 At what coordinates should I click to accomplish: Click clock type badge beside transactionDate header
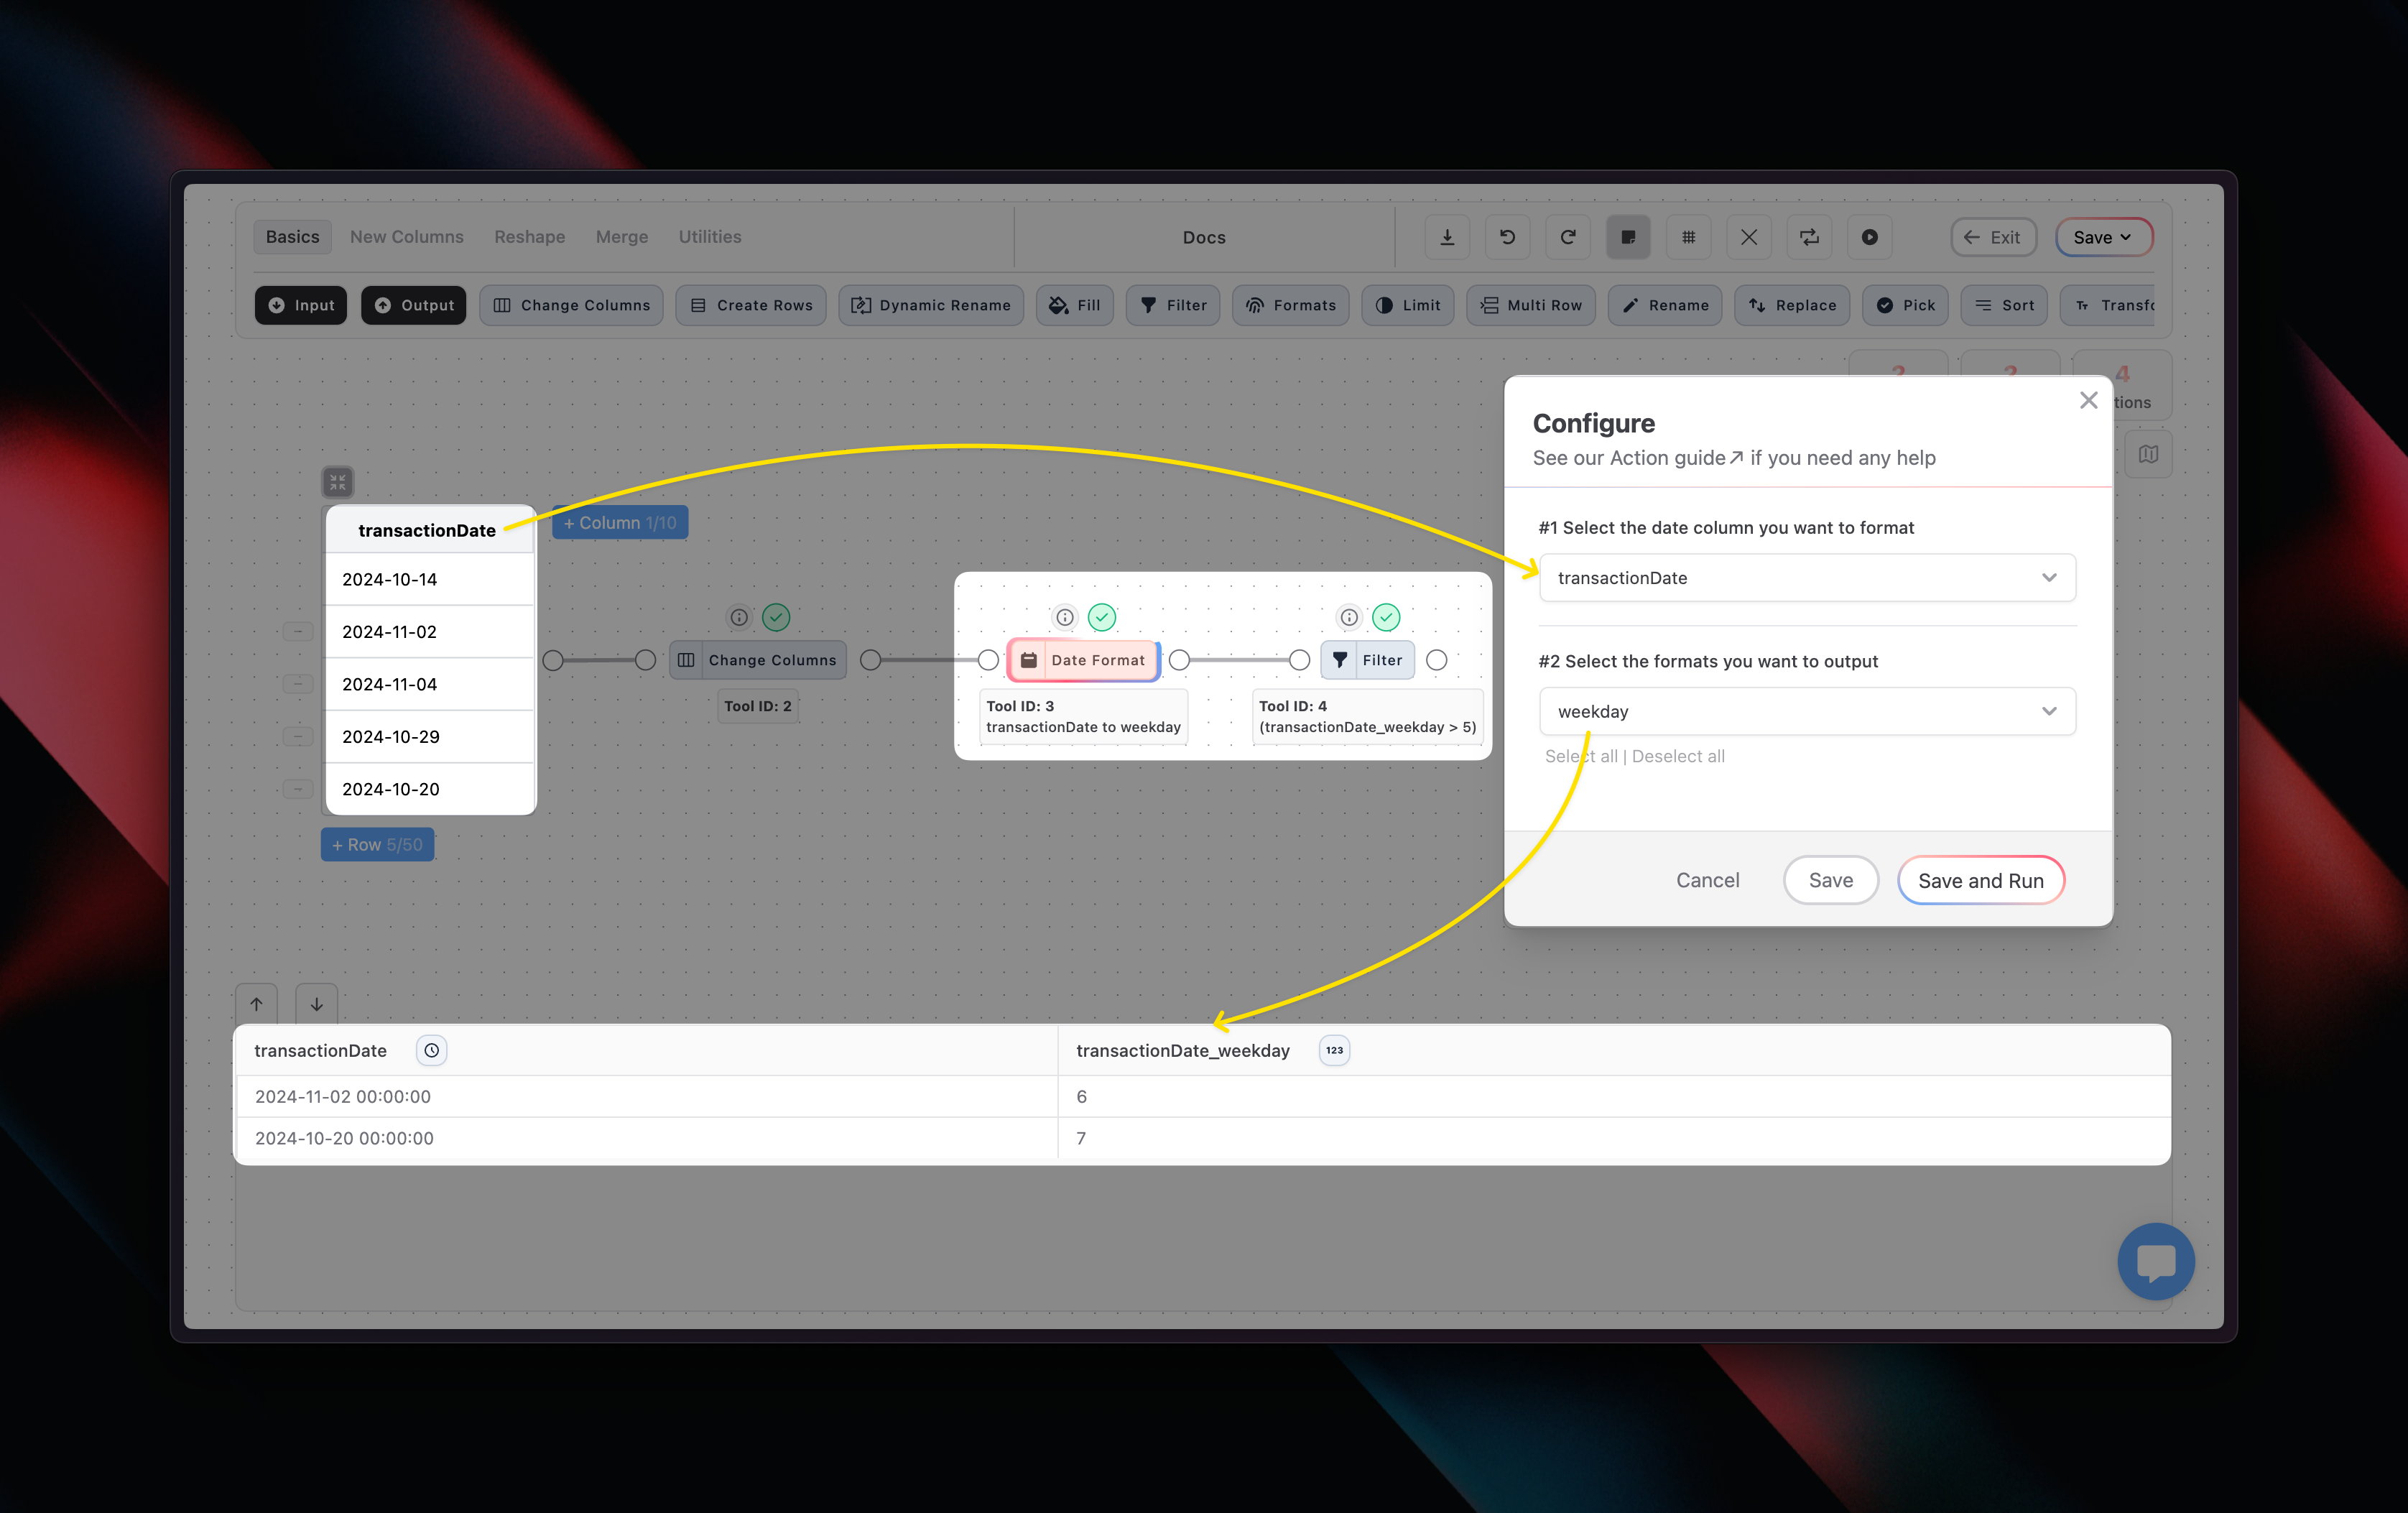[431, 1050]
